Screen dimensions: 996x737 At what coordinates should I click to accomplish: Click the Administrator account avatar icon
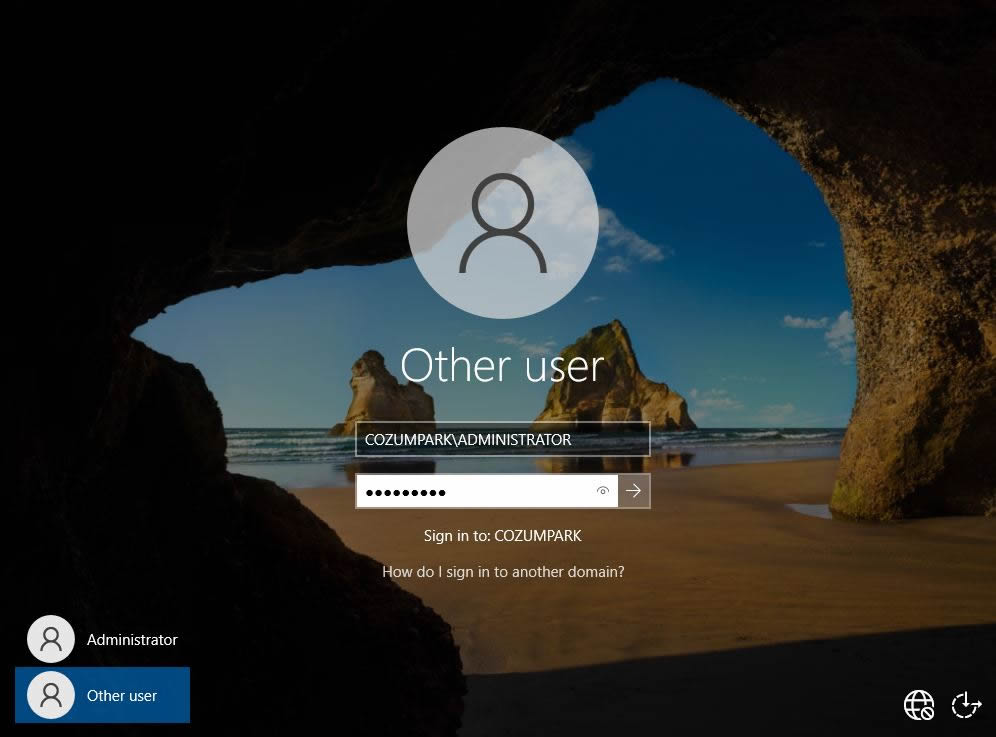pos(51,639)
